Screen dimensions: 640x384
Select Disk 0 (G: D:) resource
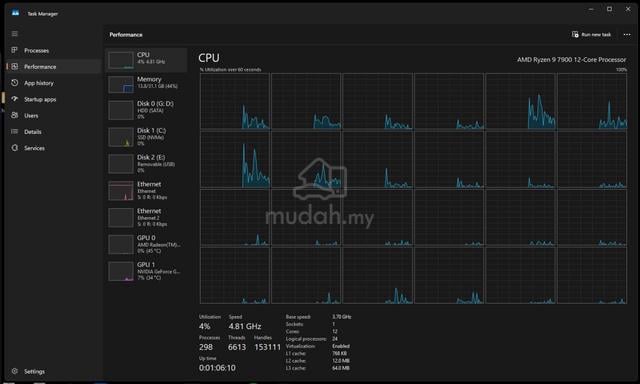point(146,110)
